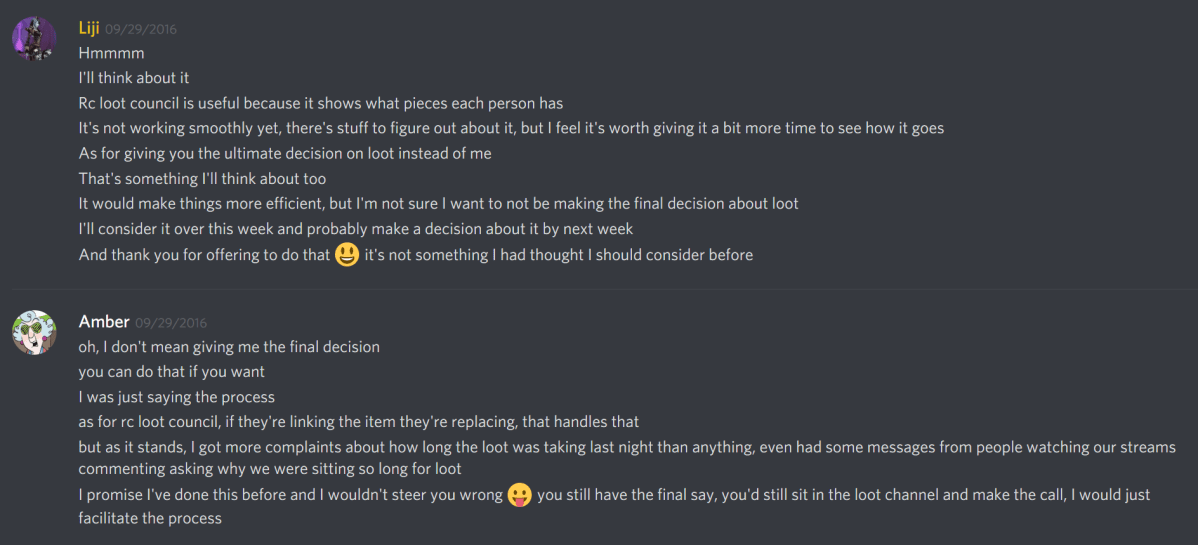Click the 09/29/2016 timestamp beside Amber
Screen dimensions: 1198x545
click(x=171, y=323)
